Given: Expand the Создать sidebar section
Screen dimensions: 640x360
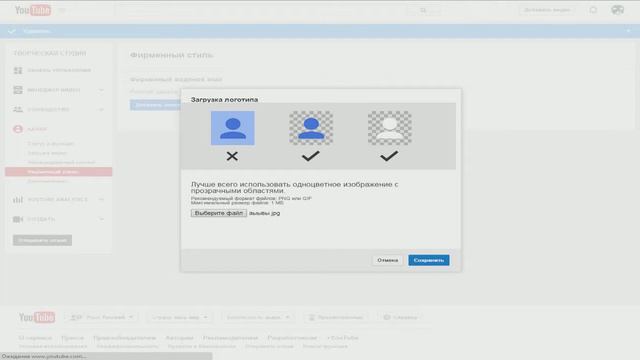Looking at the screenshot, I should pos(101,219).
